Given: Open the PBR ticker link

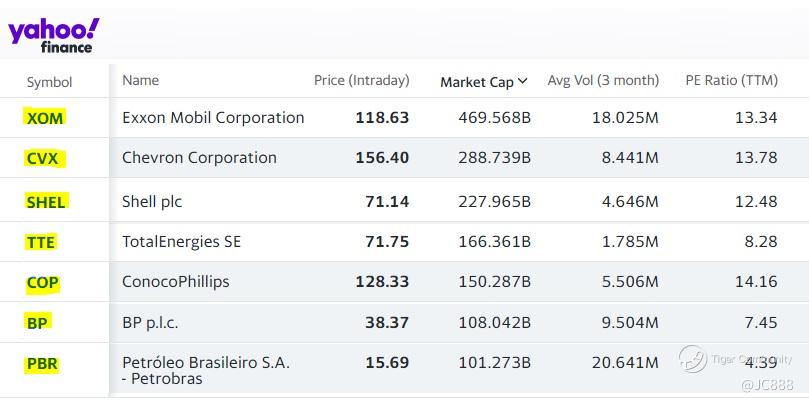Looking at the screenshot, I should pos(42,364).
